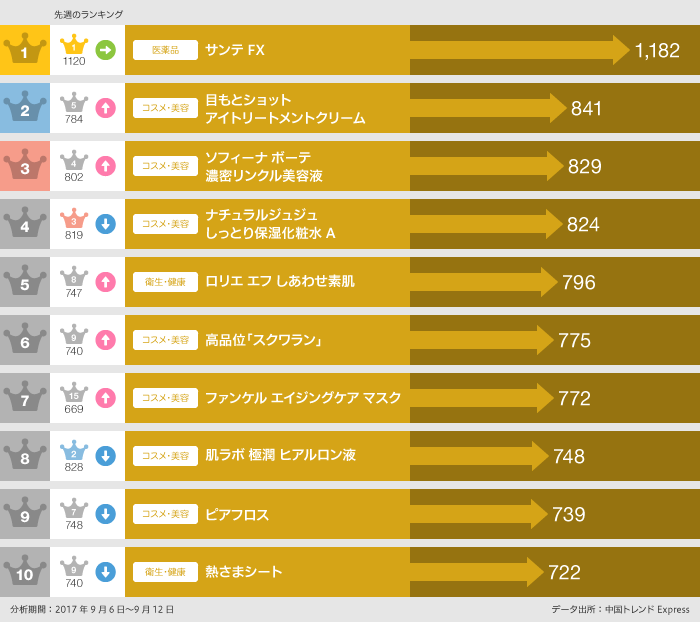Image resolution: width=700 pixels, height=622 pixels.
Task: Open the サンテ FX product name
Action: (x=235, y=50)
